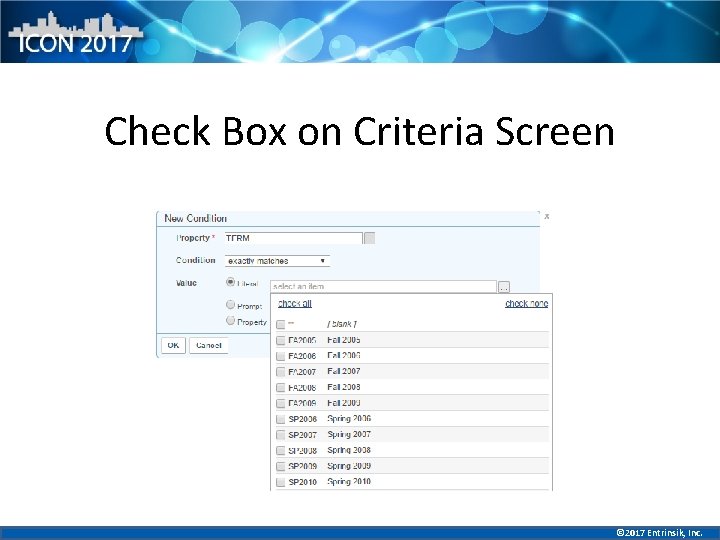
Task: Check the SP2006 Spring 2006 box
Action: point(281,419)
